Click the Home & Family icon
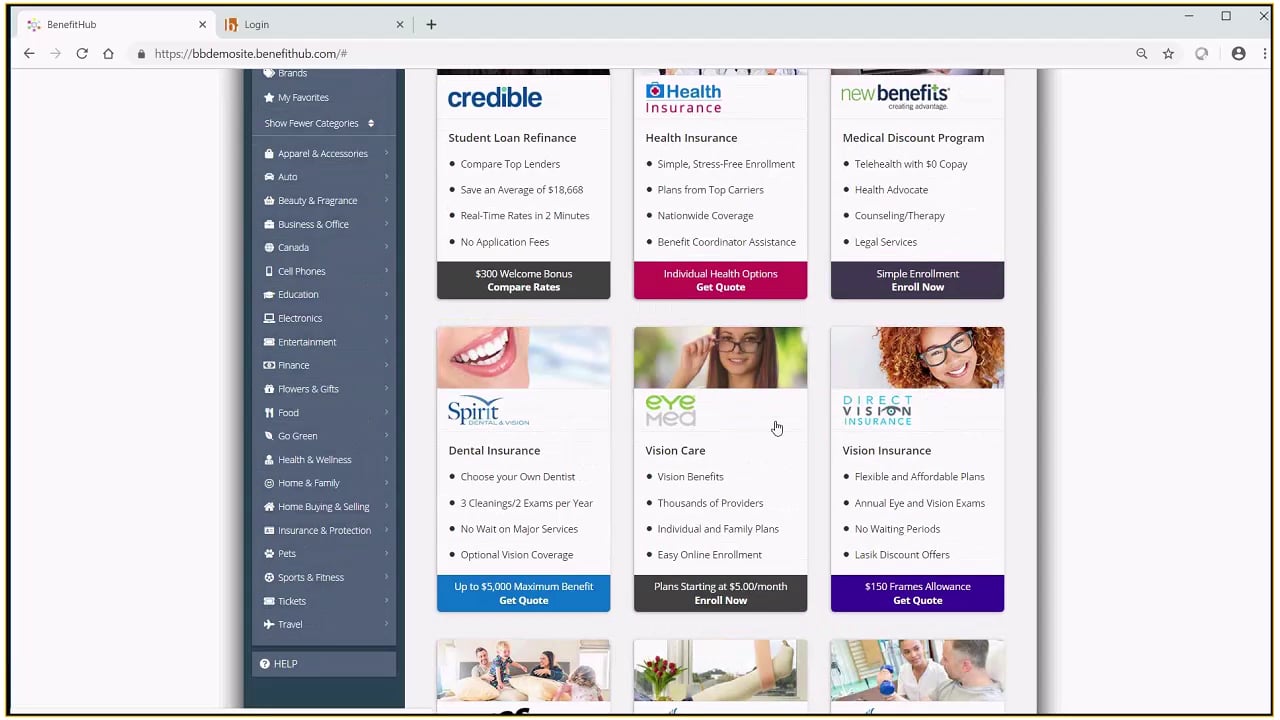This screenshot has width=1280, height=720. pos(269,483)
